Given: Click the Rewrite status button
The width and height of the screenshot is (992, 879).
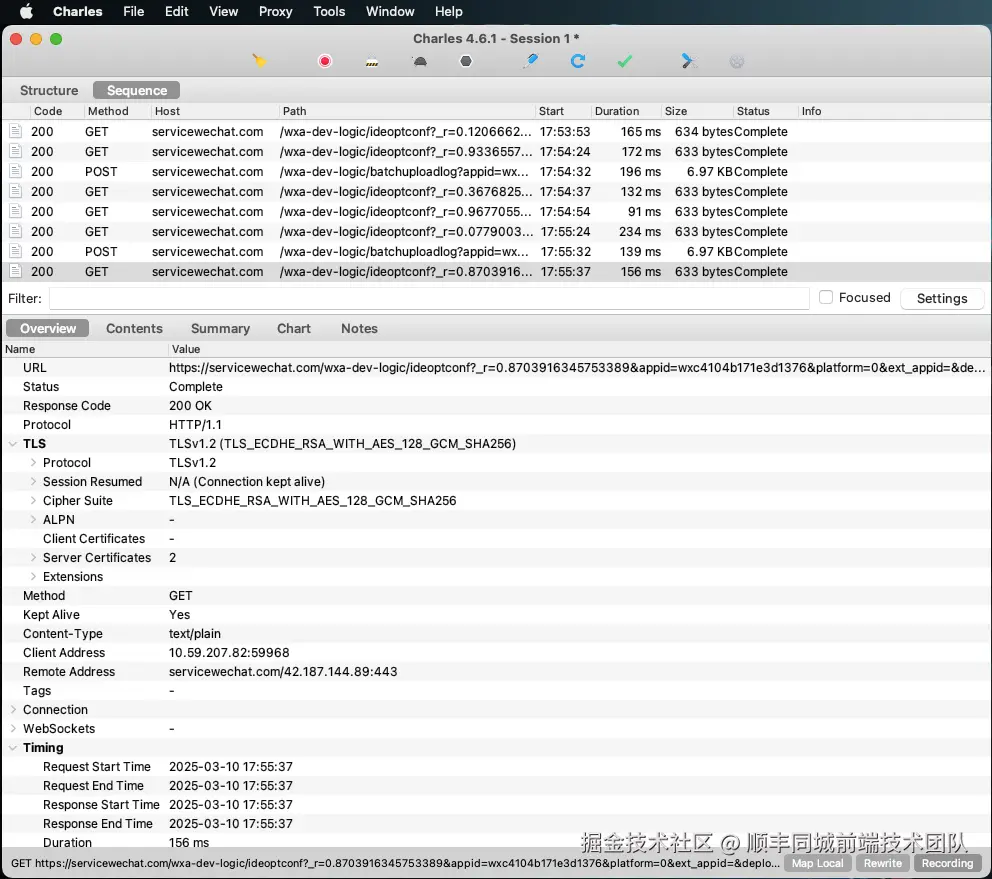Looking at the screenshot, I should 883,863.
